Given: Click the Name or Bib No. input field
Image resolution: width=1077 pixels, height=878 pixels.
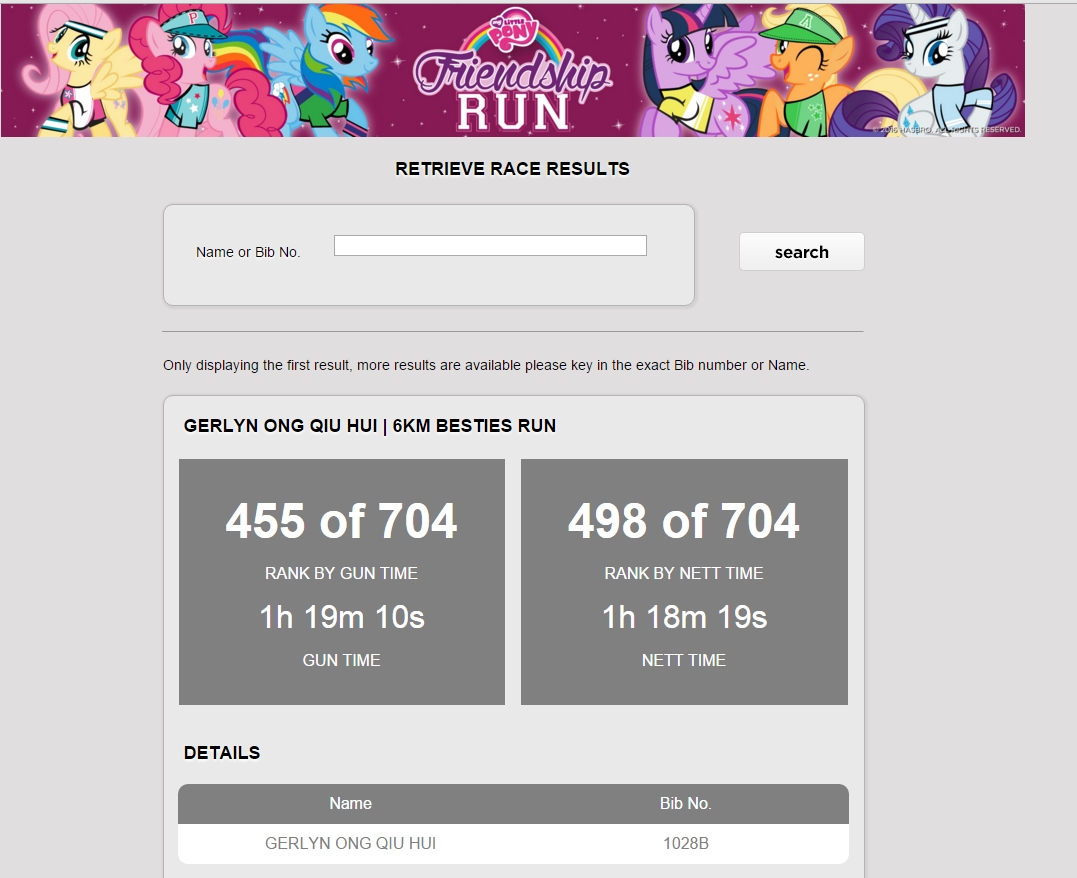Looking at the screenshot, I should tap(490, 245).
